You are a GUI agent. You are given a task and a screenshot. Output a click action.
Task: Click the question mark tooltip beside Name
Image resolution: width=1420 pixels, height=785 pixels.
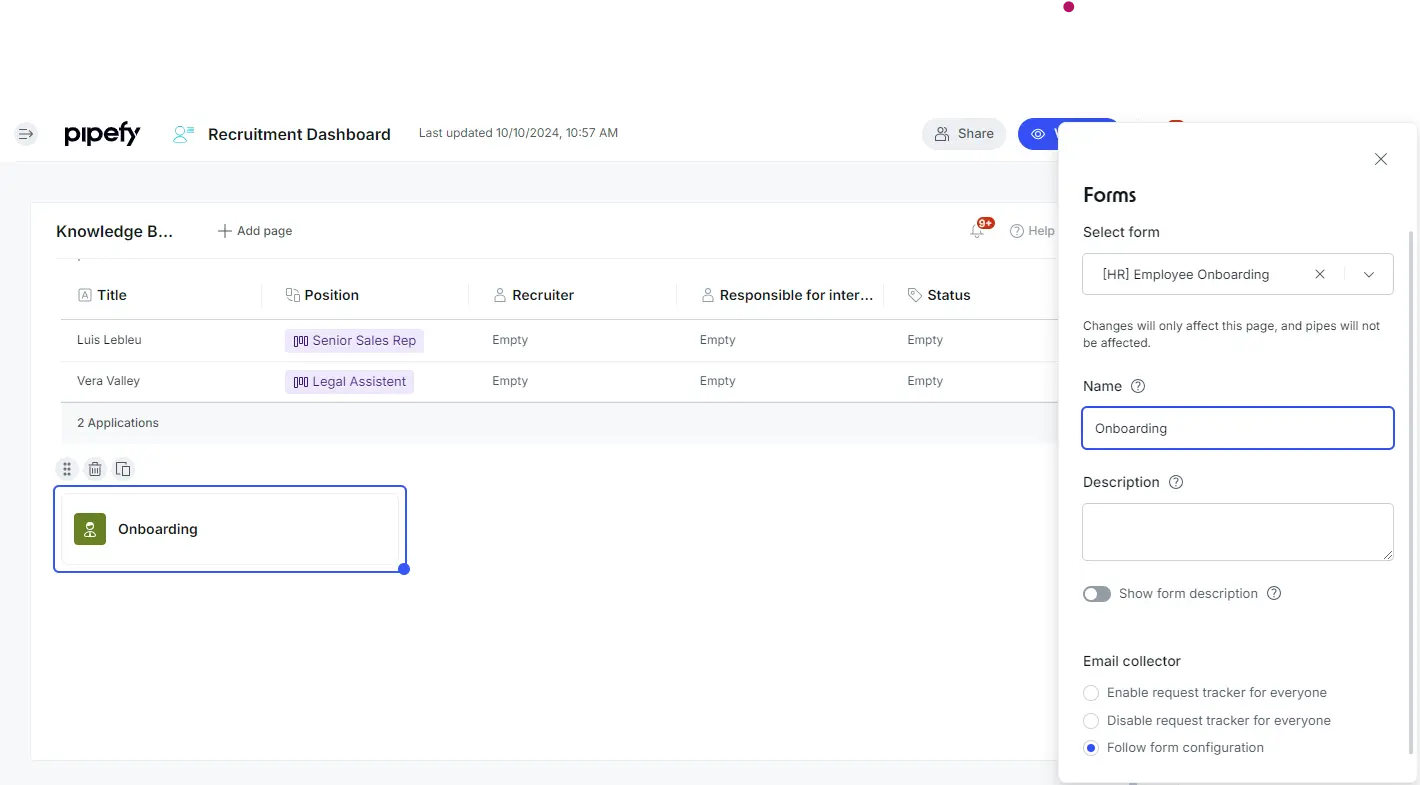pyautogui.click(x=1137, y=385)
